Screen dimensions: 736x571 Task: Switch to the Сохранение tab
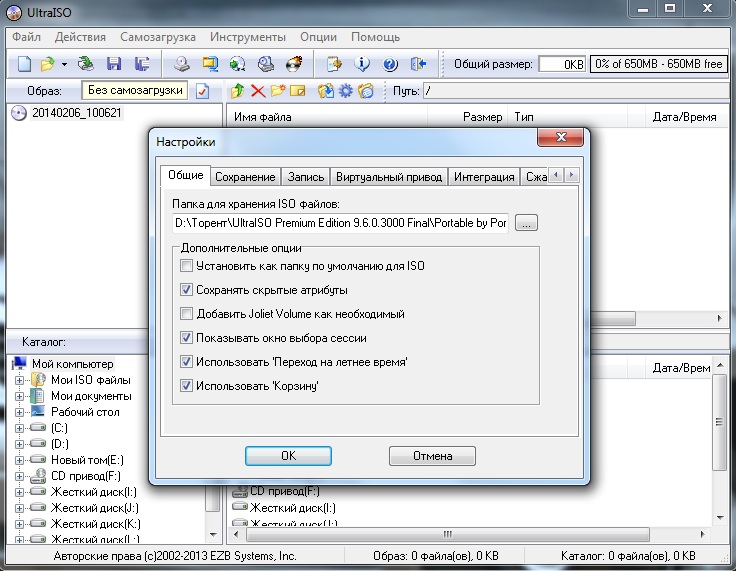click(245, 177)
